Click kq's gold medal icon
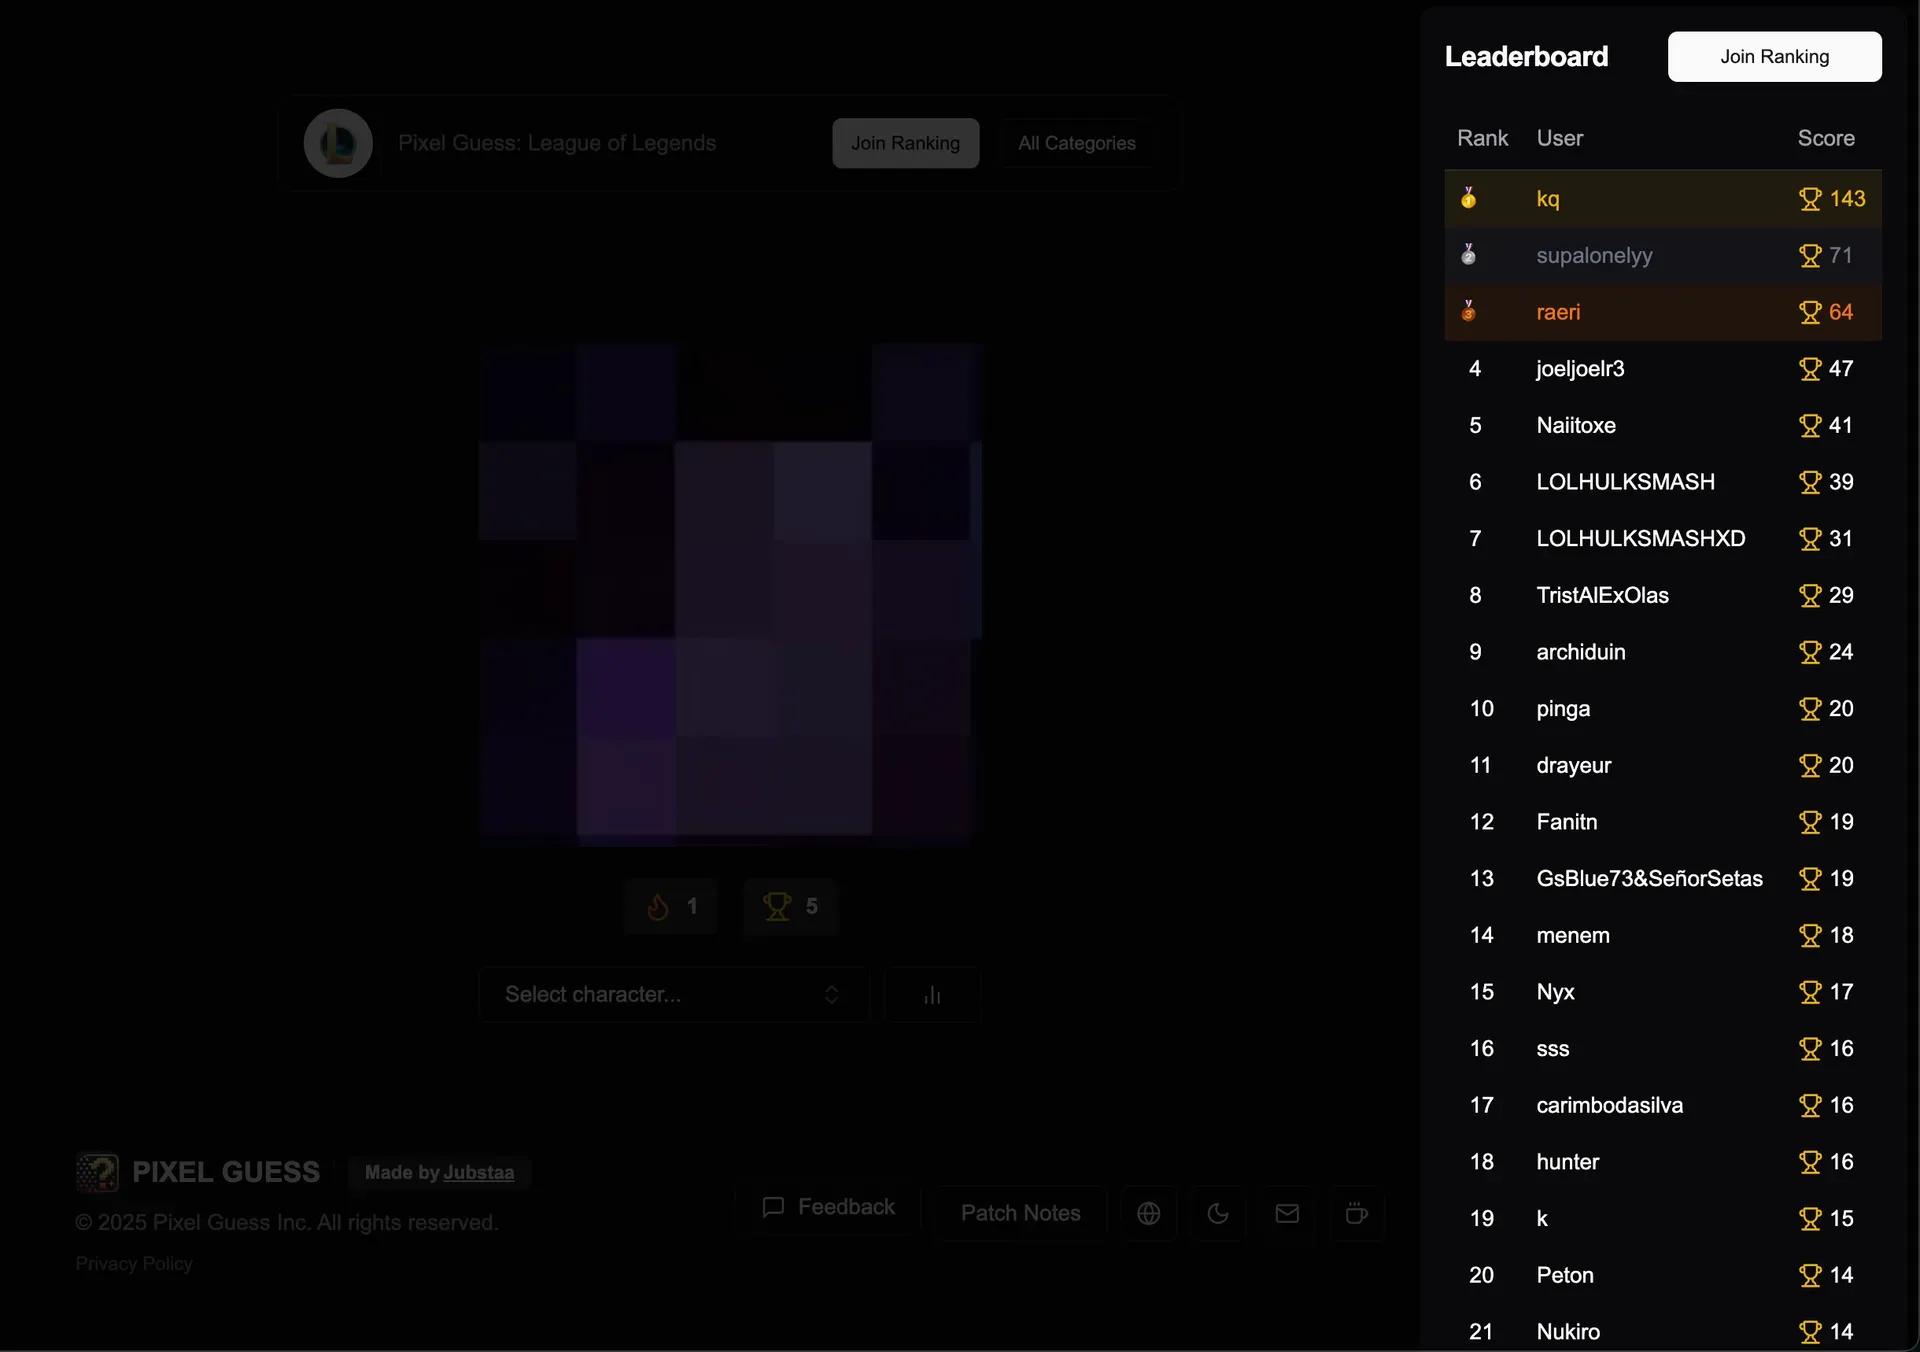Viewport: 1920px width, 1352px height. pos(1468,198)
